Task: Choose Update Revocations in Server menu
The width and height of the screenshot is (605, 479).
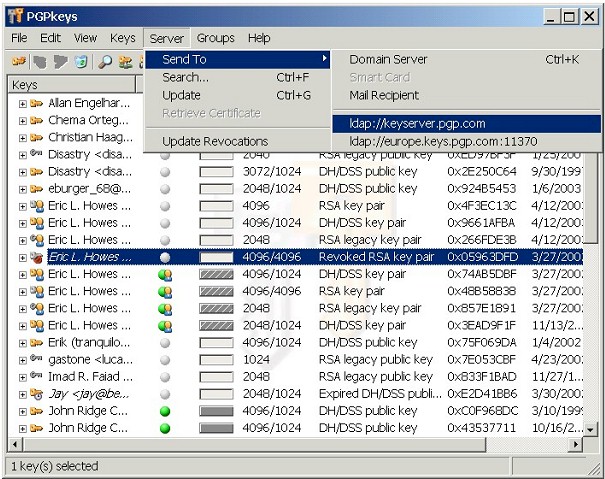Action: [238, 141]
